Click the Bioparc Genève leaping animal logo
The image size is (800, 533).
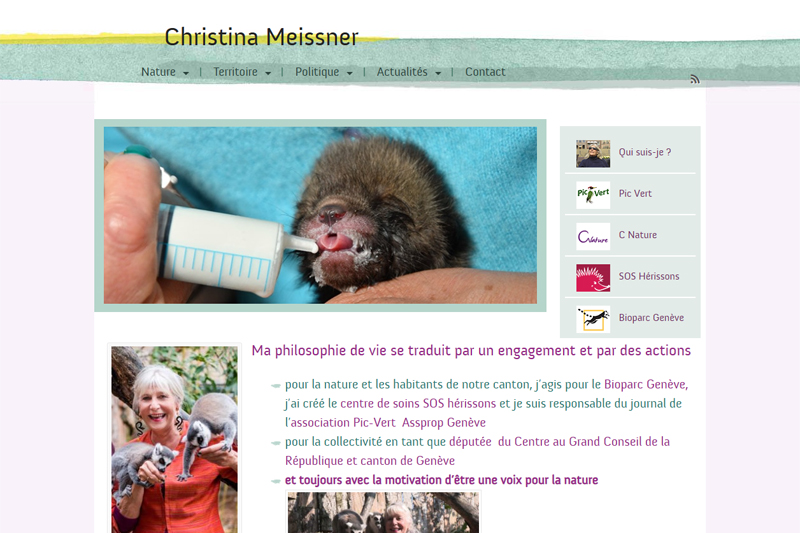coord(593,319)
